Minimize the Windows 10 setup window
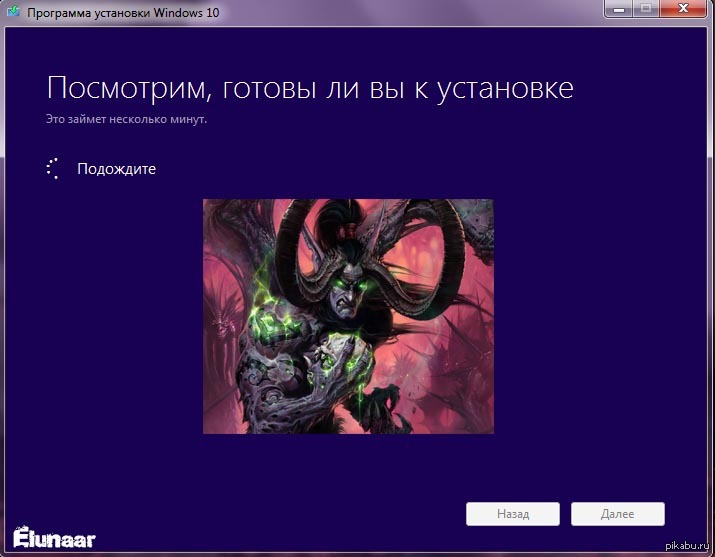The image size is (715, 557). (x=618, y=8)
